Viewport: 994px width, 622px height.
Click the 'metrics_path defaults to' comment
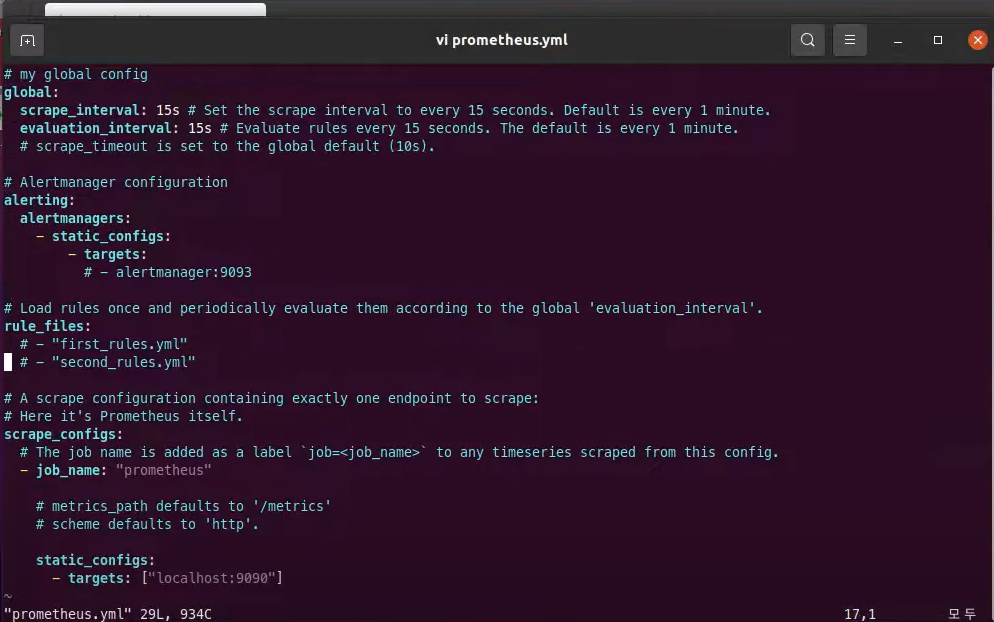(x=184, y=507)
